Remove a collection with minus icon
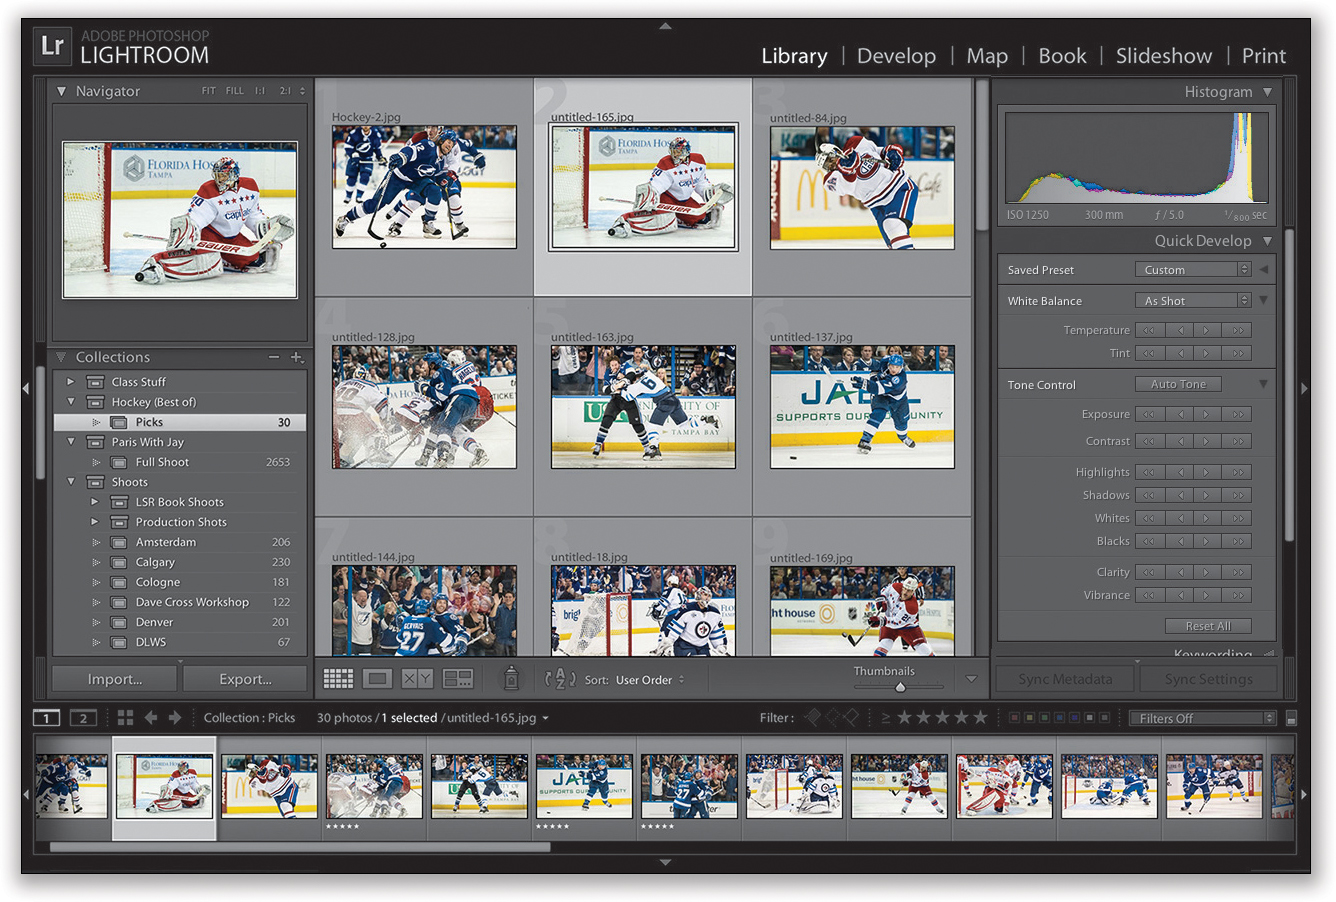 pyautogui.click(x=274, y=357)
